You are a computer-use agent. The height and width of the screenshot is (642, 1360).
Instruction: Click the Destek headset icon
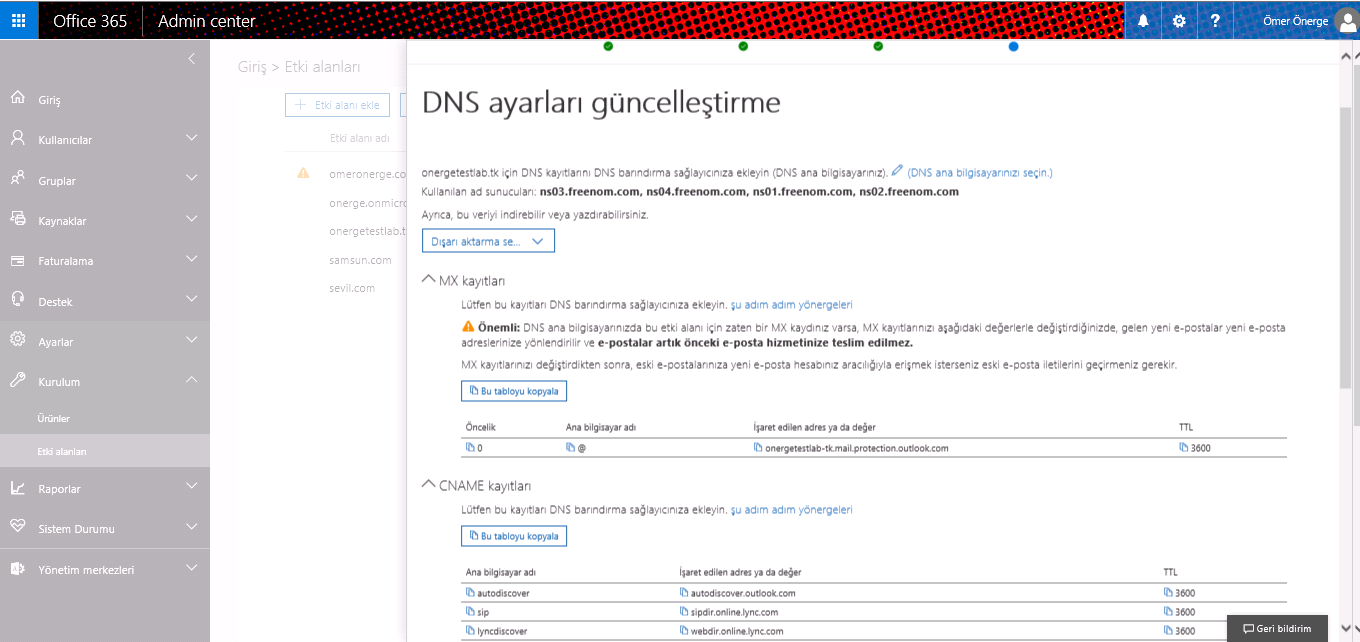point(17,300)
